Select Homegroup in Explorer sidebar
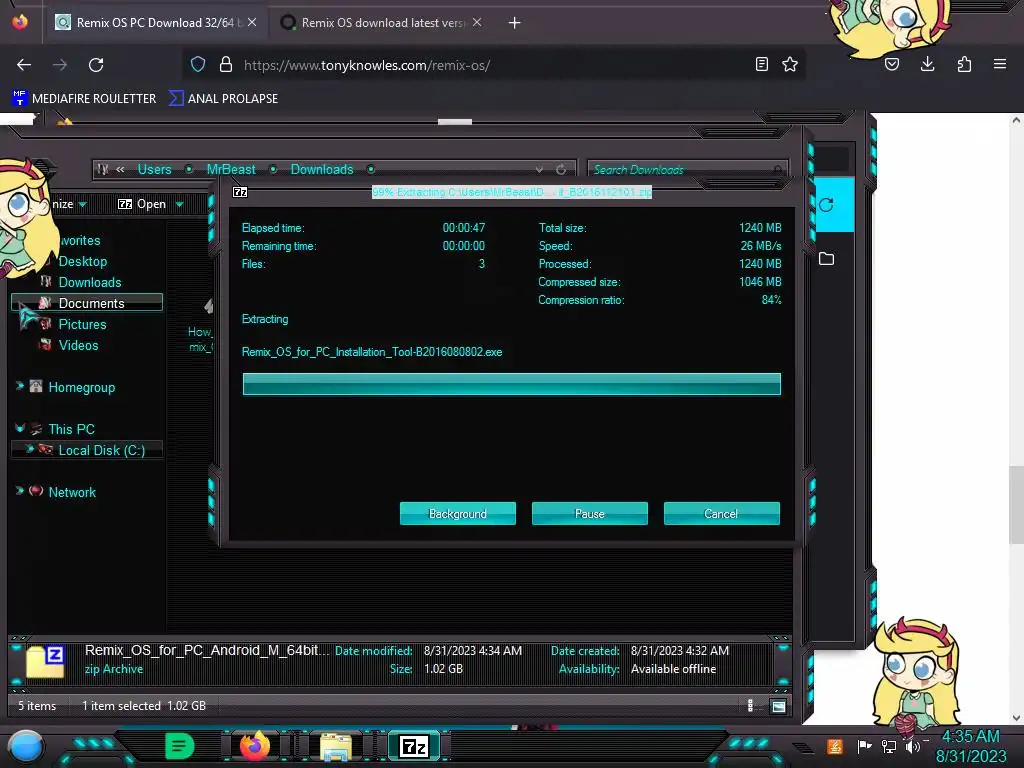Image resolution: width=1024 pixels, height=768 pixels. pos(81,387)
